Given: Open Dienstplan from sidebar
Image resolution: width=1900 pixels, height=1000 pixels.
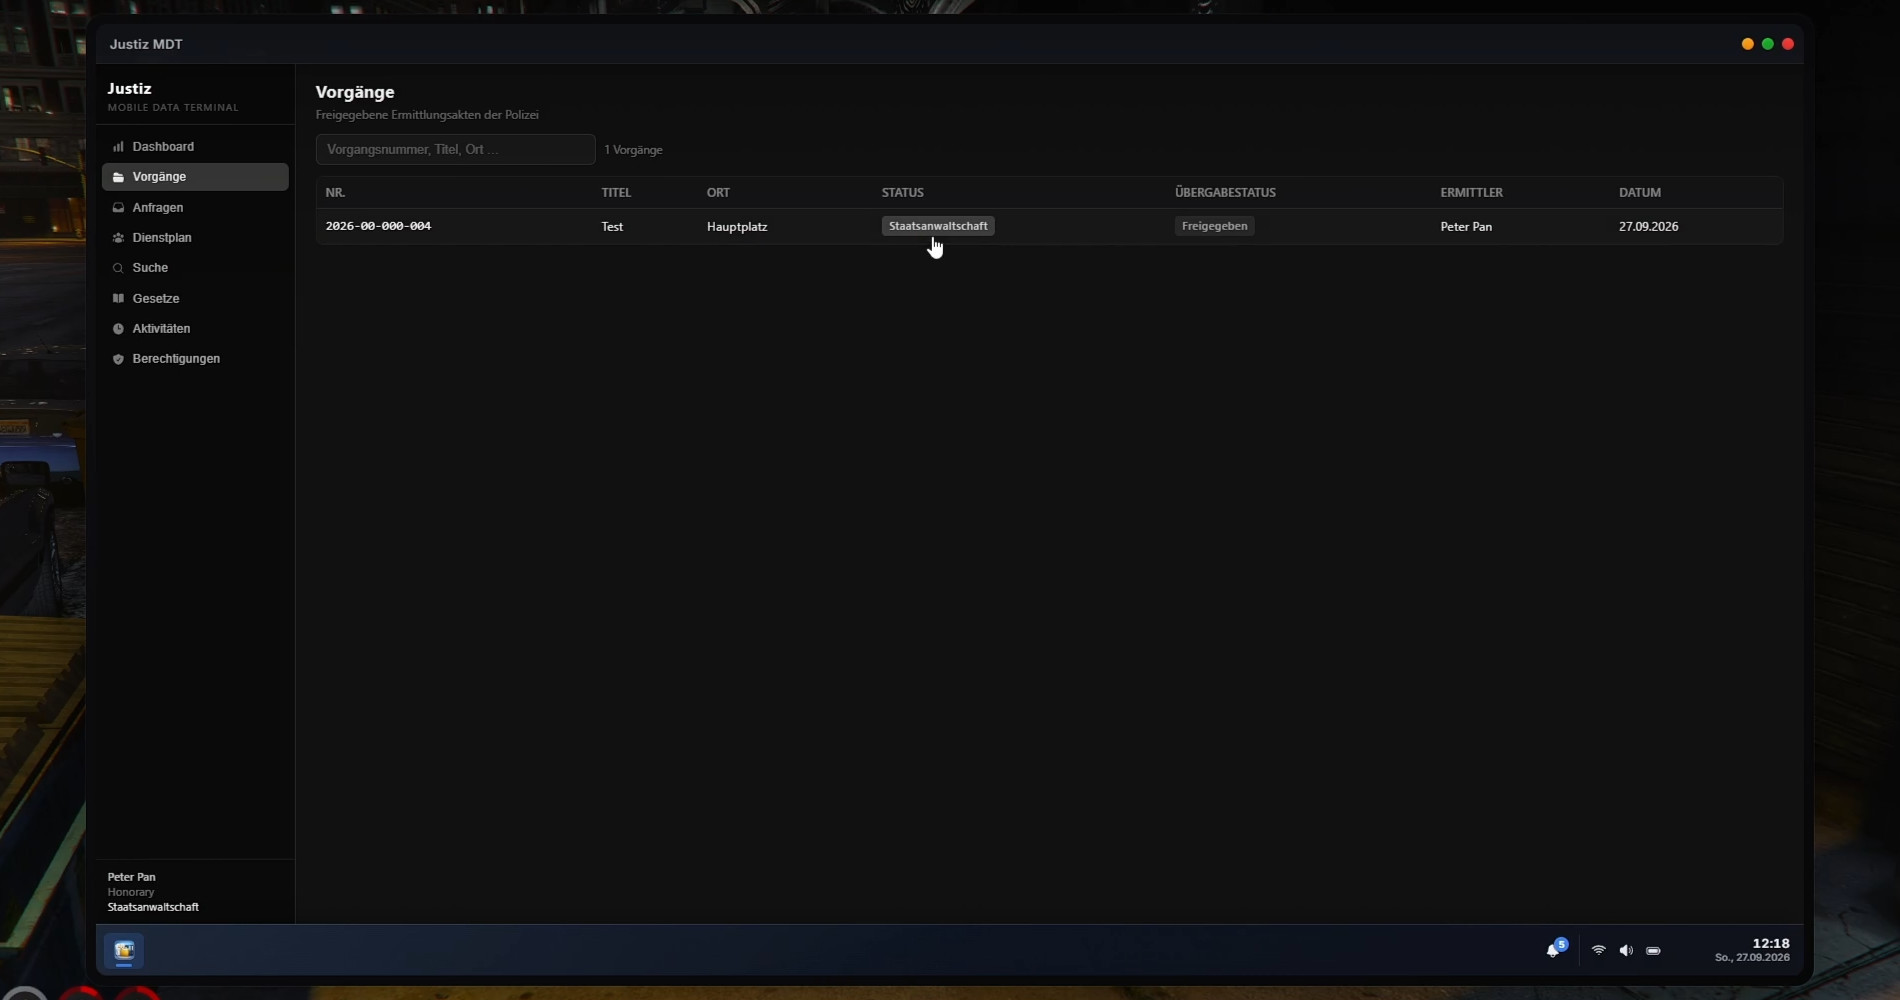Looking at the screenshot, I should pyautogui.click(x=195, y=238).
